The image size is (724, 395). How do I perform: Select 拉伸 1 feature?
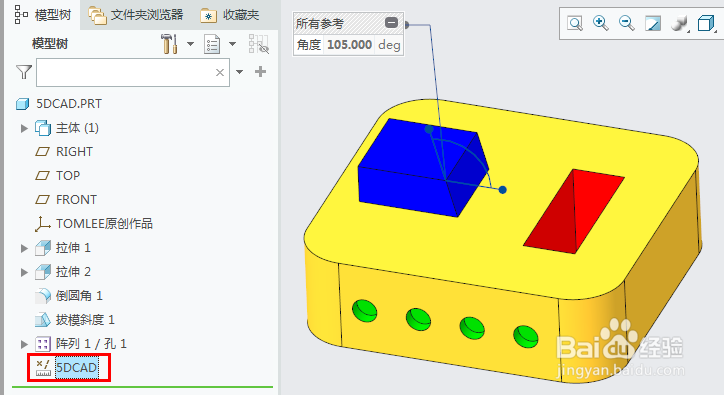pos(73,248)
